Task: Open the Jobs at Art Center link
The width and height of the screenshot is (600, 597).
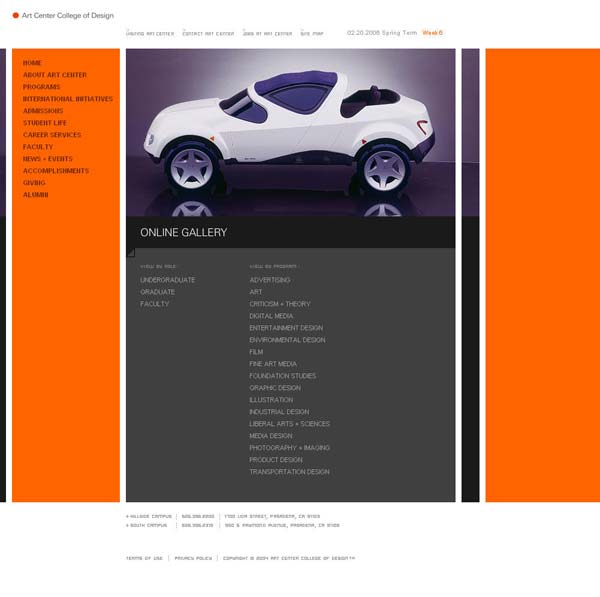Action: point(267,34)
